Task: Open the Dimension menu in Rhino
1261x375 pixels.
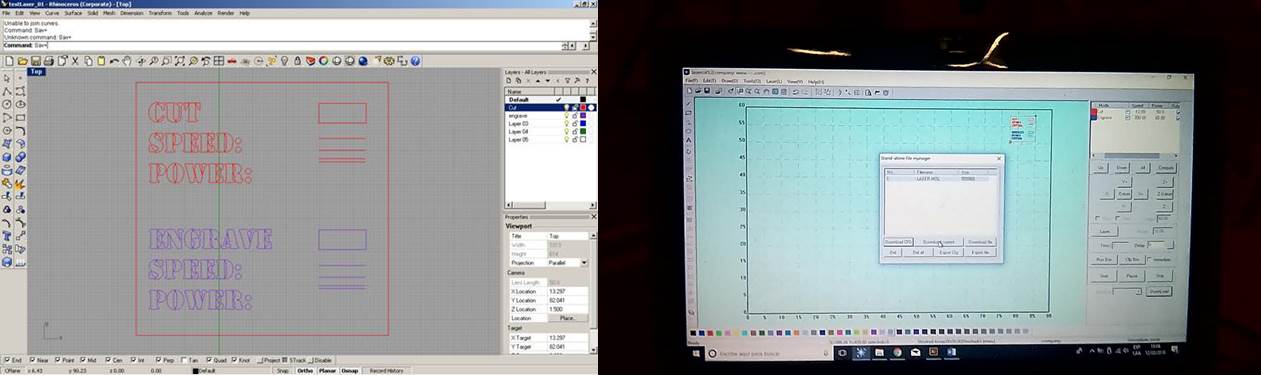Action: [132, 13]
